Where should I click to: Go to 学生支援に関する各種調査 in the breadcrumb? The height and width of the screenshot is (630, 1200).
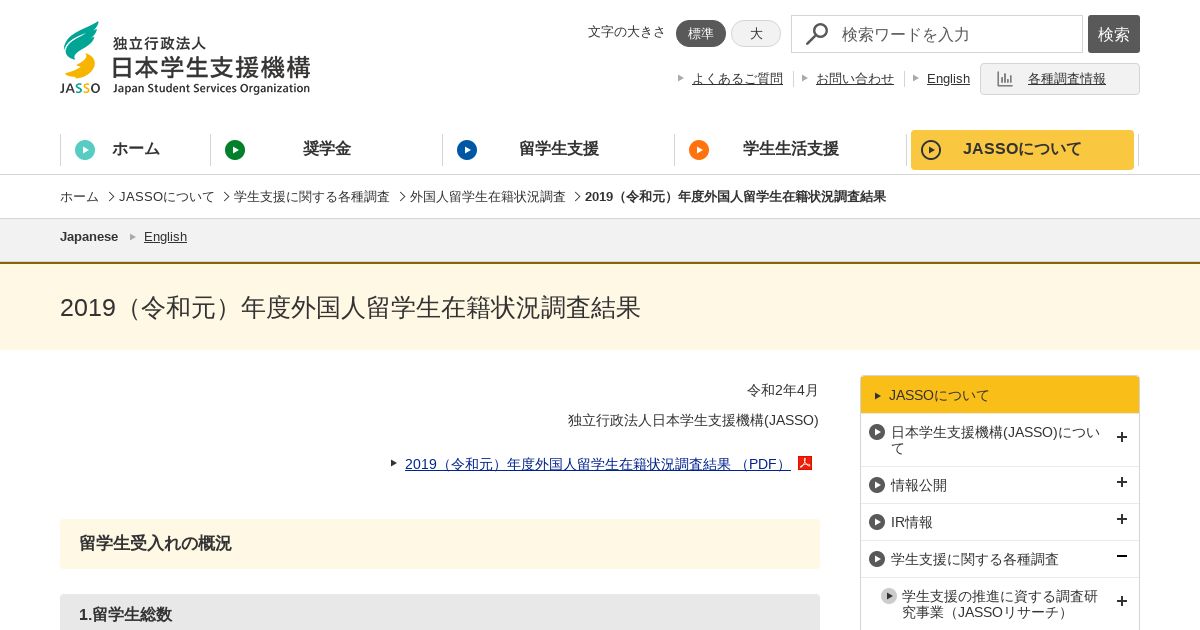click(x=312, y=197)
